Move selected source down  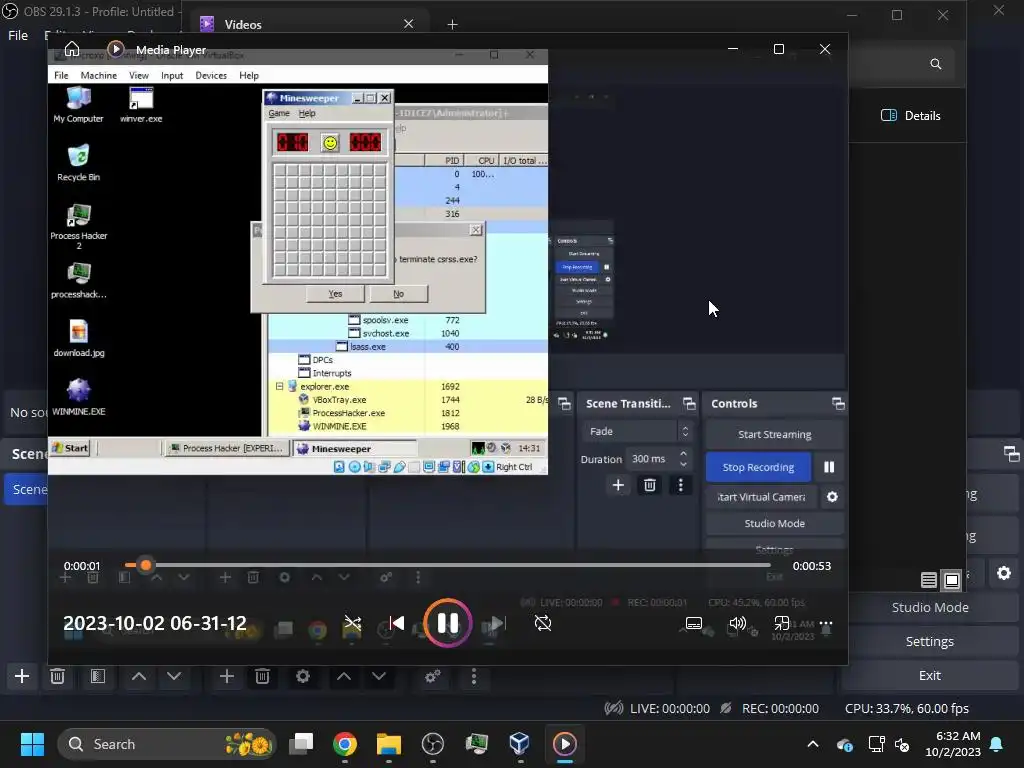pyautogui.click(x=379, y=677)
